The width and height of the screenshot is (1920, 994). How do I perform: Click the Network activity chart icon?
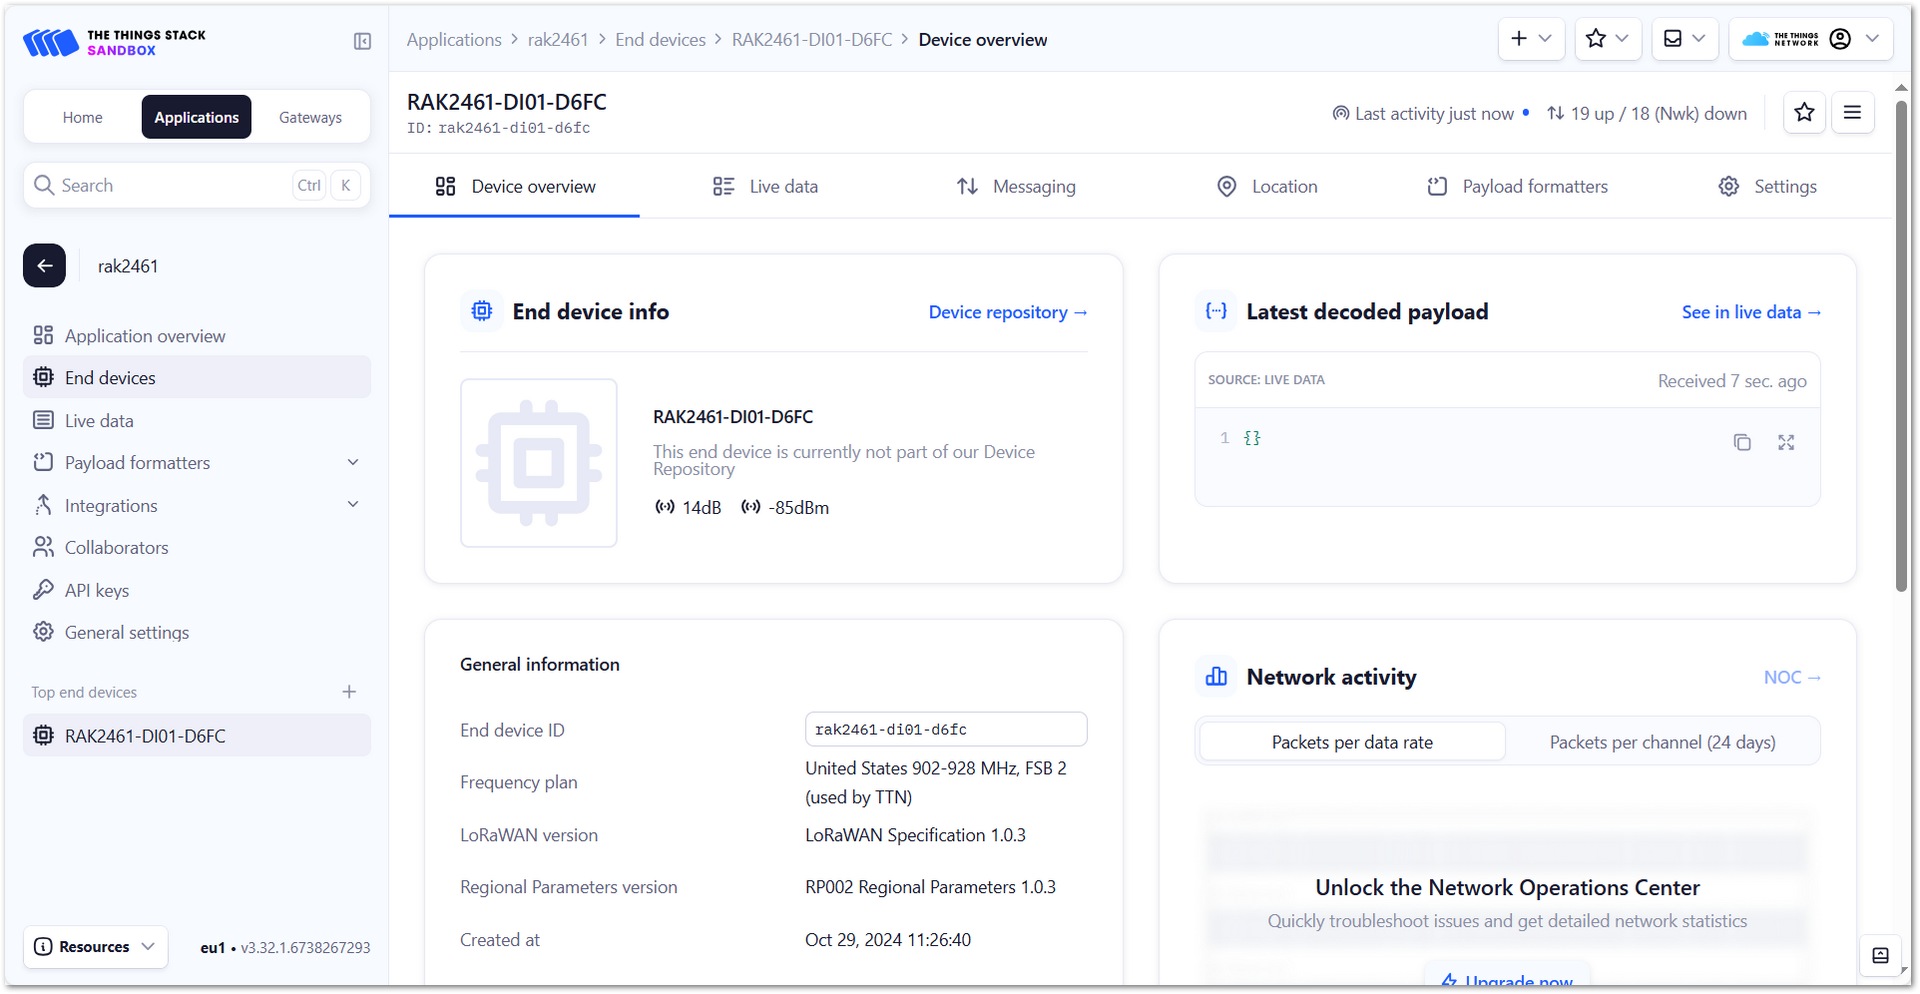point(1216,677)
